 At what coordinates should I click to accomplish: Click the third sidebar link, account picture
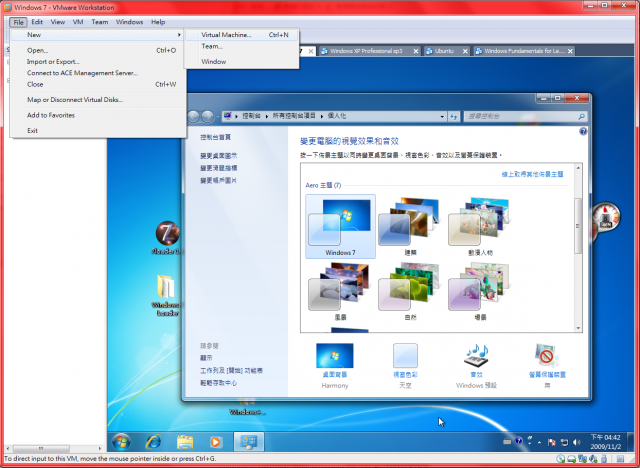pyautogui.click(x=218, y=180)
